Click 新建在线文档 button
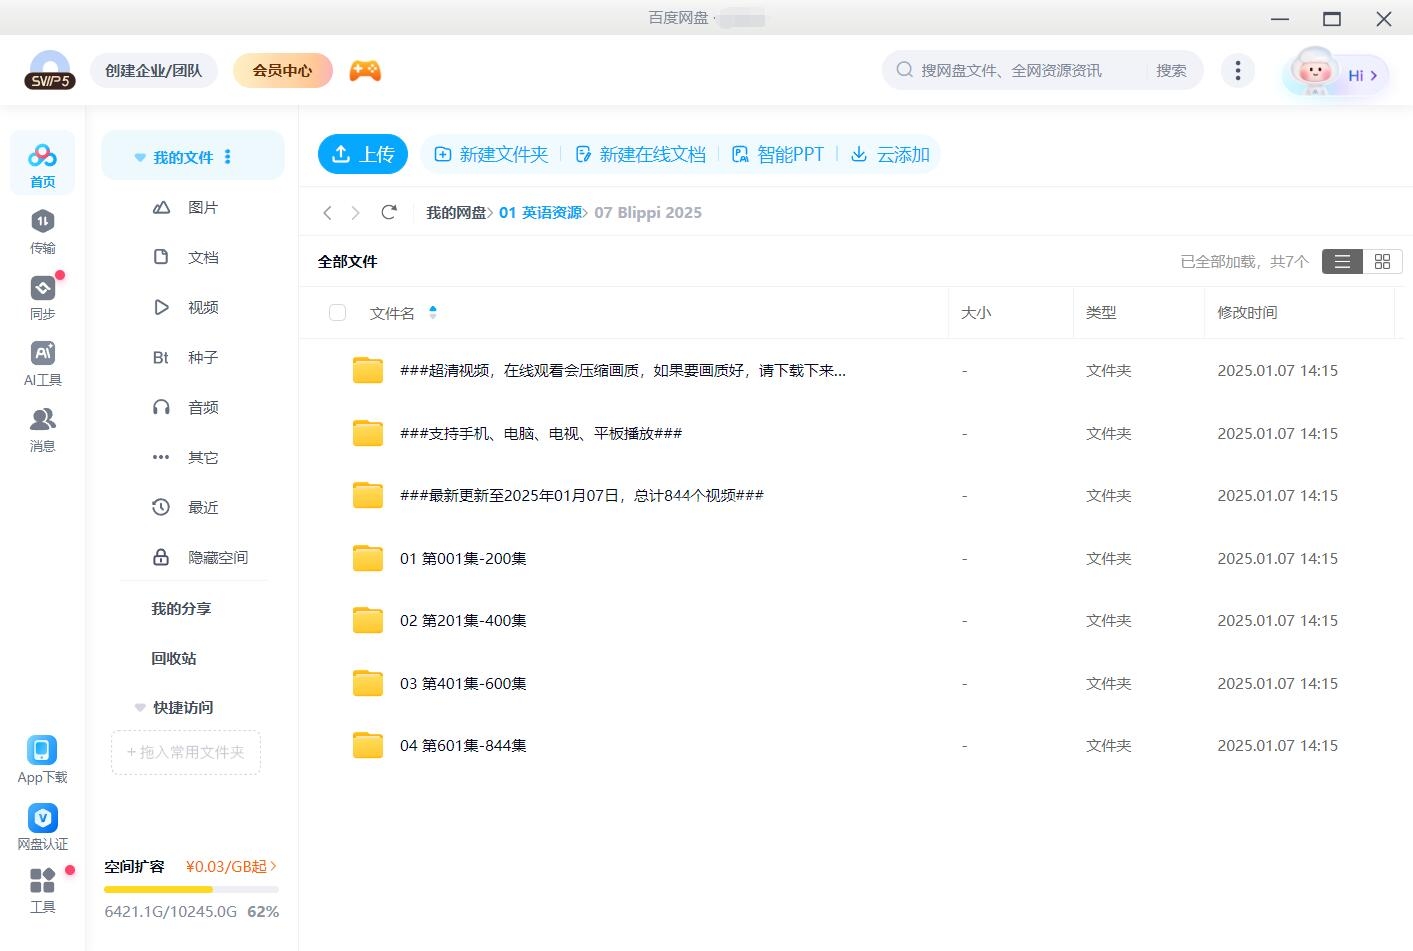 tap(640, 154)
